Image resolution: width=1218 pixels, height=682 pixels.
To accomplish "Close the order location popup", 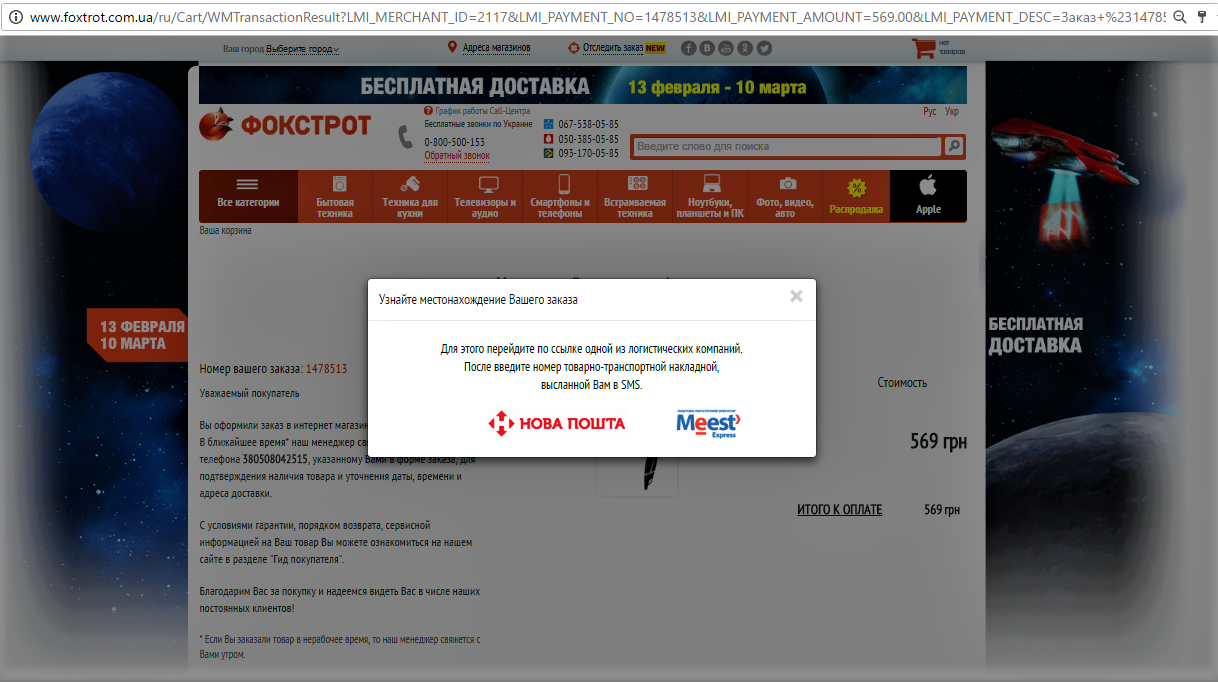I will (796, 296).
